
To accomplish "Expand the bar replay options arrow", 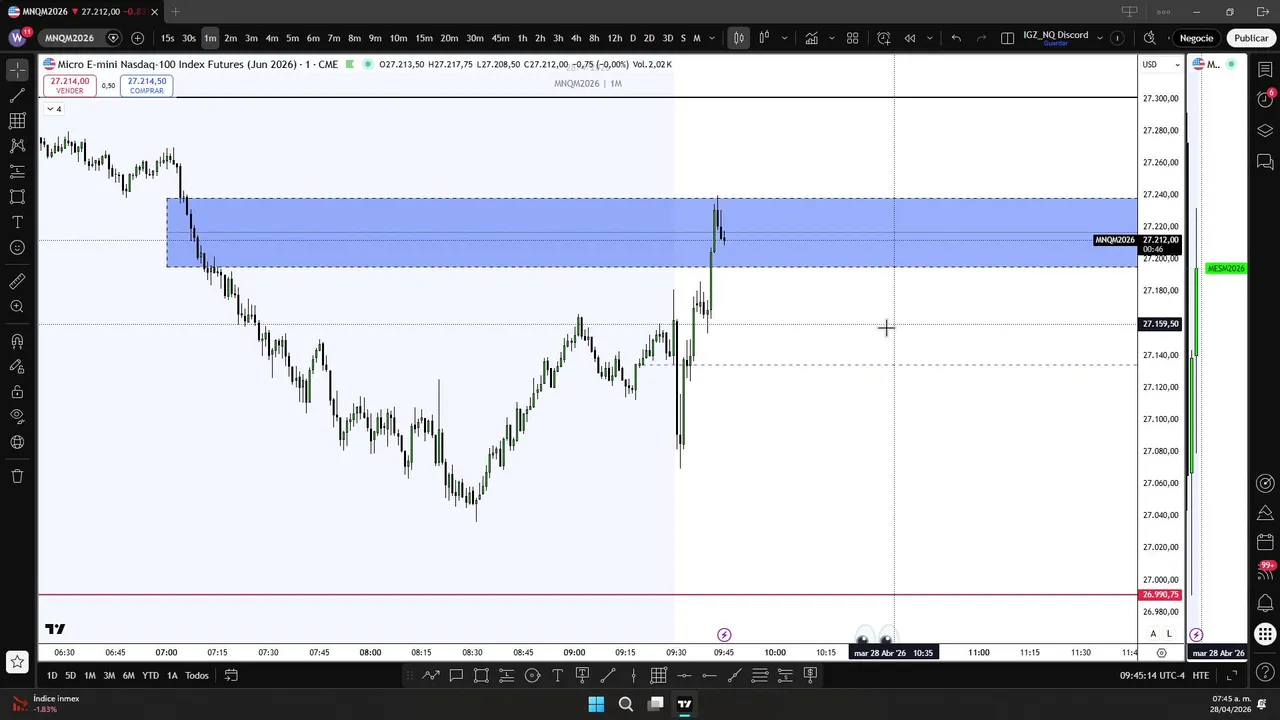I will coord(930,38).
